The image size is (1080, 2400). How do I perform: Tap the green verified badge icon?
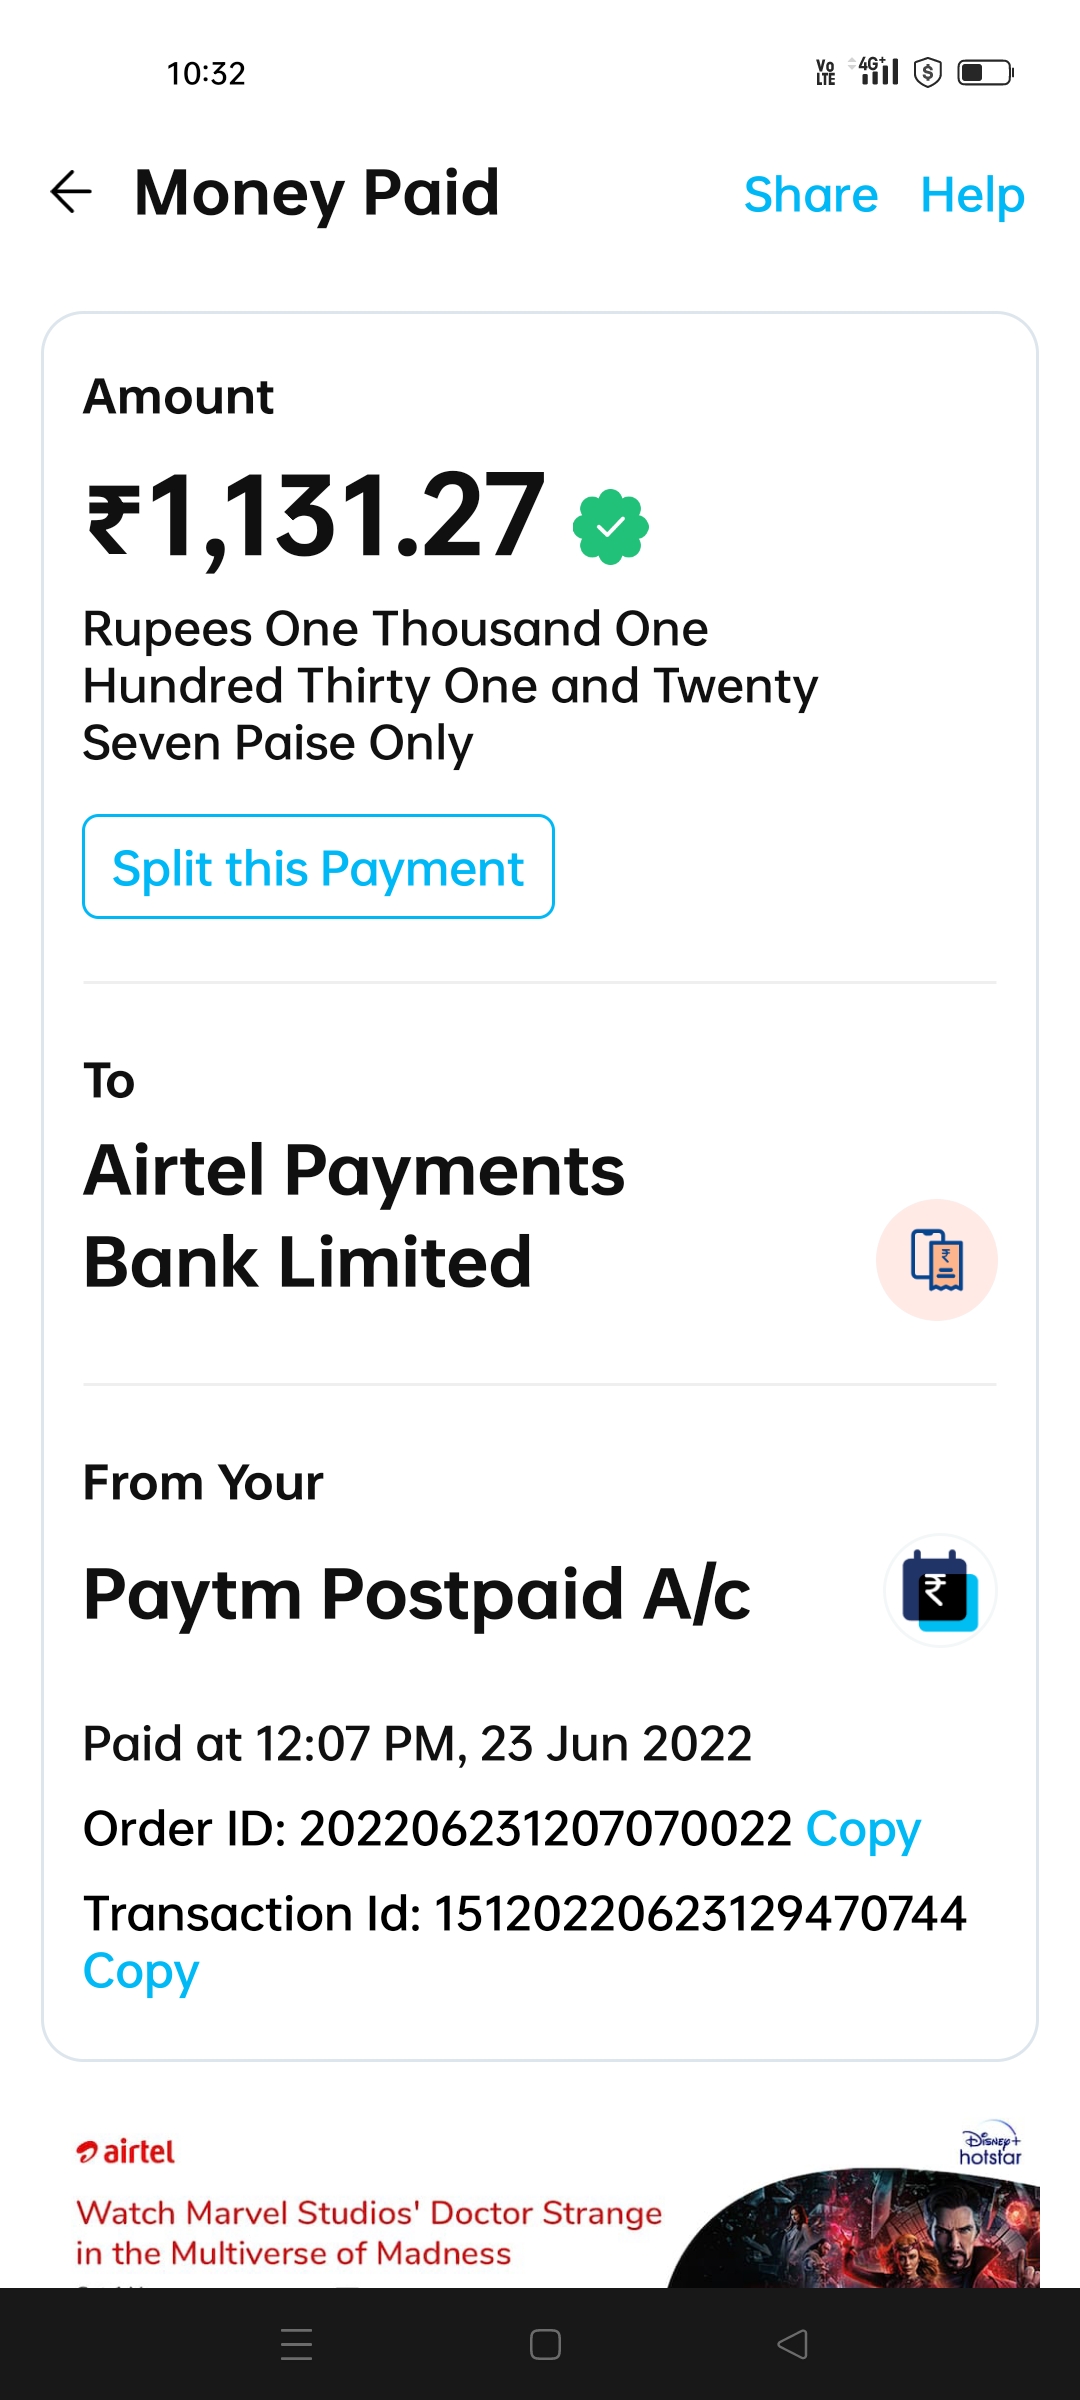pyautogui.click(x=610, y=527)
